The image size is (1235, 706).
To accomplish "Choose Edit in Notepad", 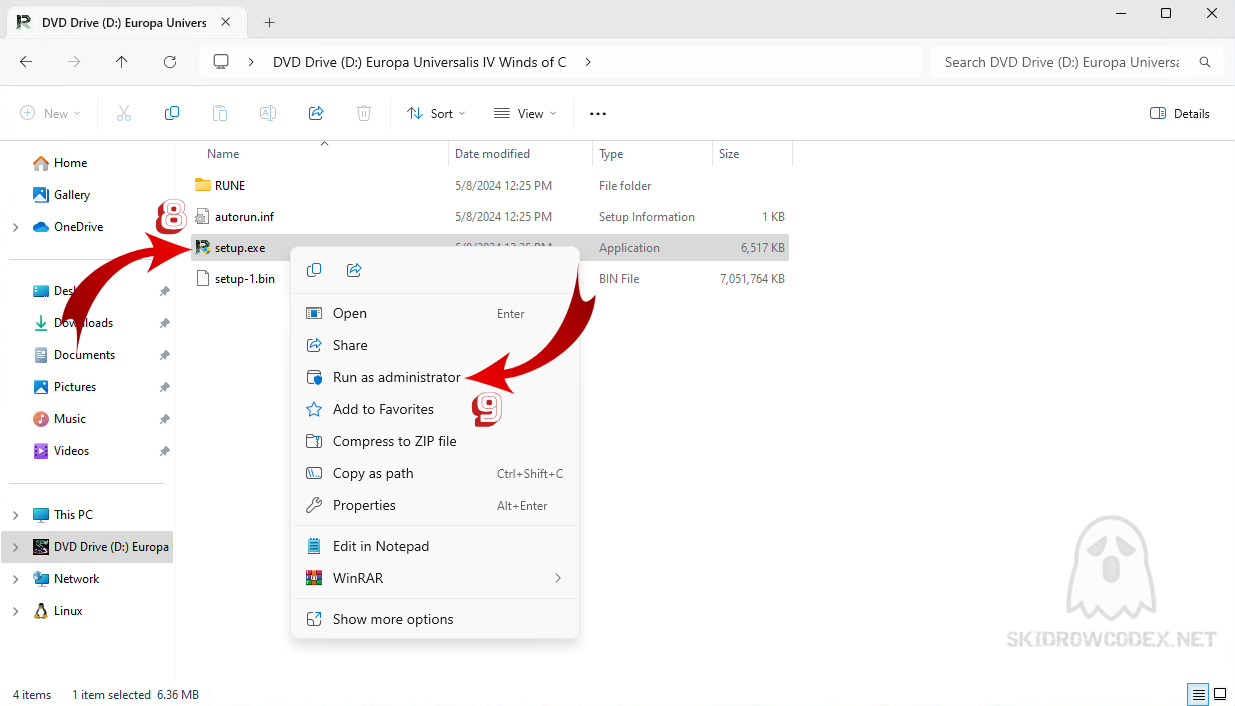I will [435, 546].
